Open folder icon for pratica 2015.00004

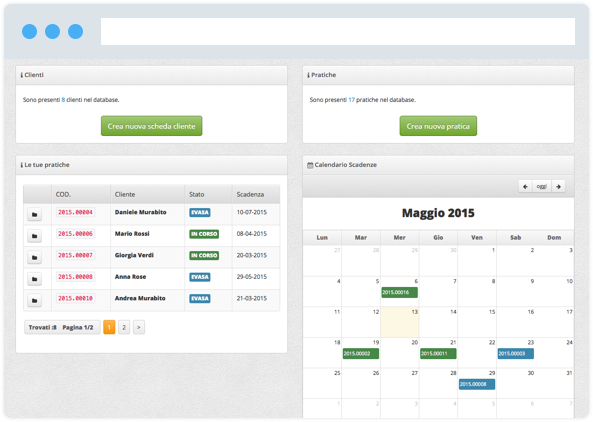pyautogui.click(x=34, y=214)
